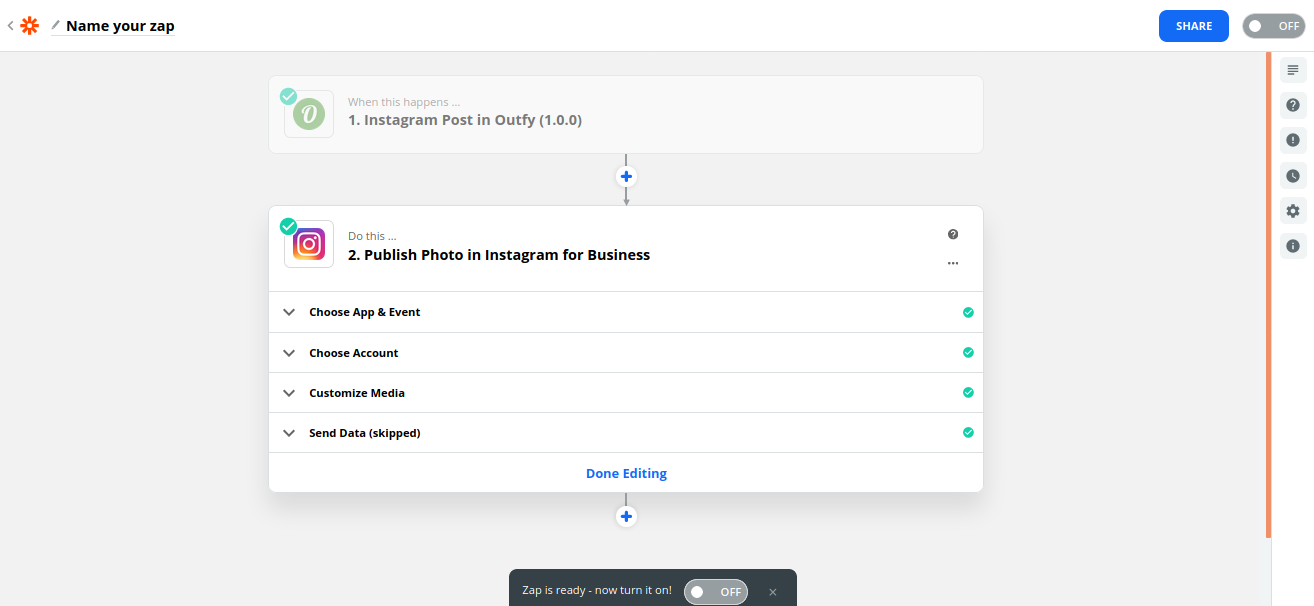1314x606 pixels.
Task: Click the step 2 status checkmark badge
Action: point(288,226)
